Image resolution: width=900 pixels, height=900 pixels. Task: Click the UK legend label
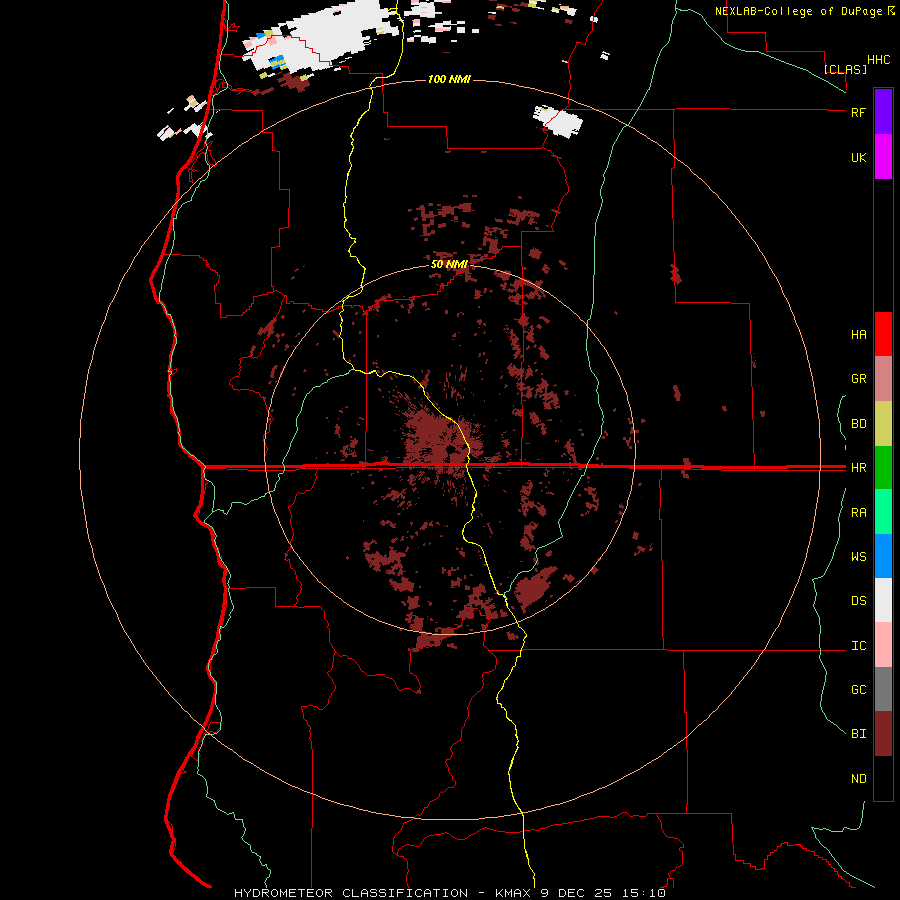point(858,157)
